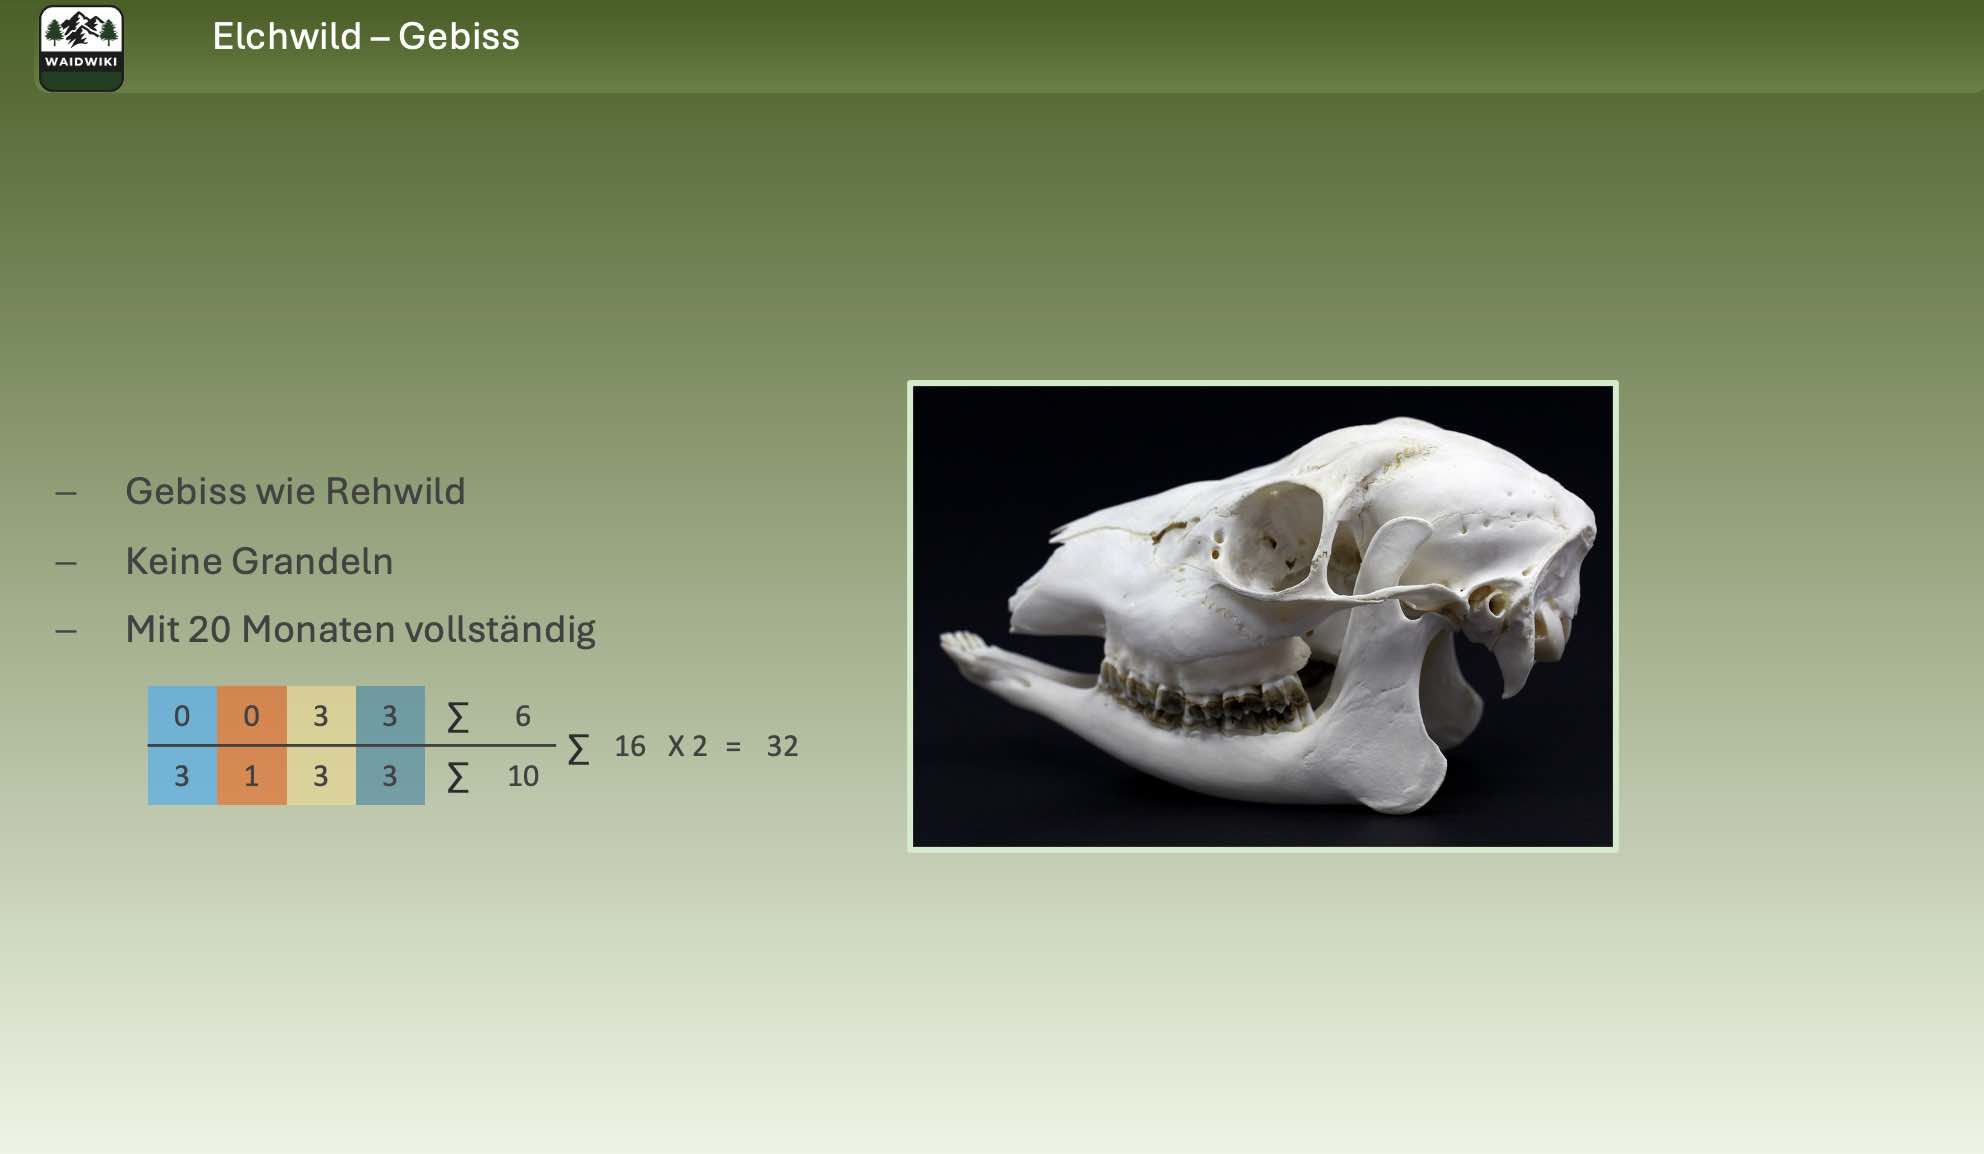Click the orange upper cell with 0
This screenshot has height=1154, width=1984.
coord(251,715)
